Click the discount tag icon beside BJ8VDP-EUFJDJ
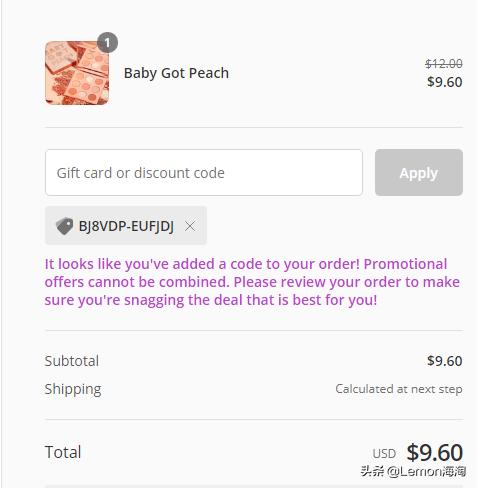 (64, 226)
